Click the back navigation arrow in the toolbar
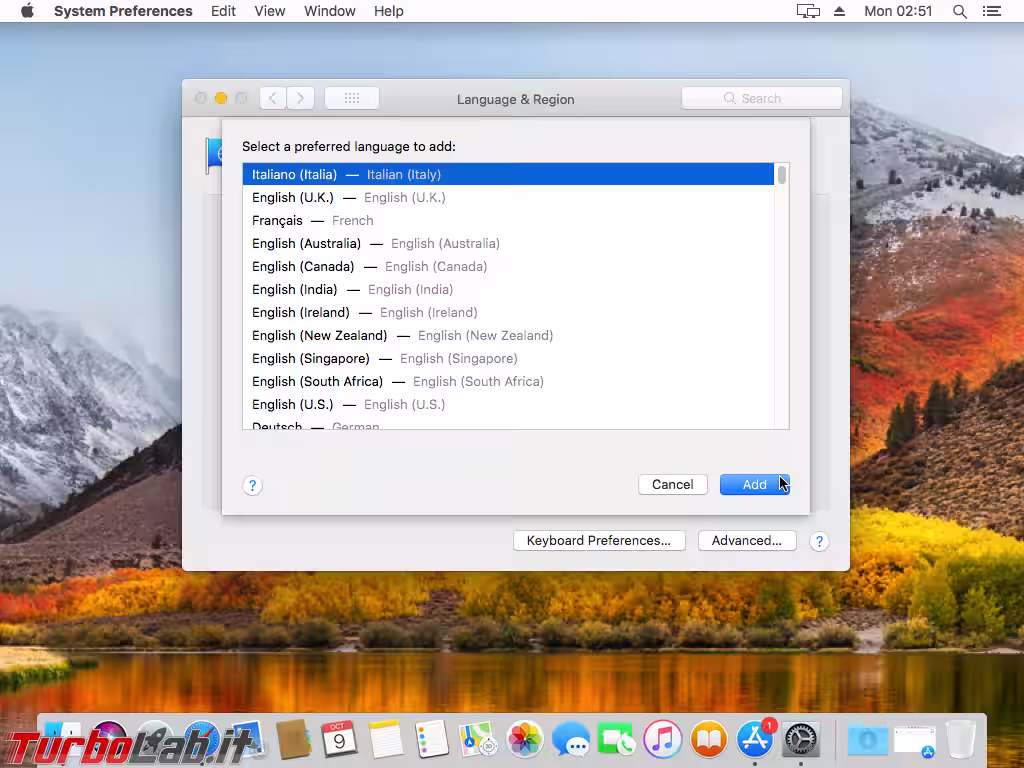This screenshot has height=768, width=1024. 272,97
